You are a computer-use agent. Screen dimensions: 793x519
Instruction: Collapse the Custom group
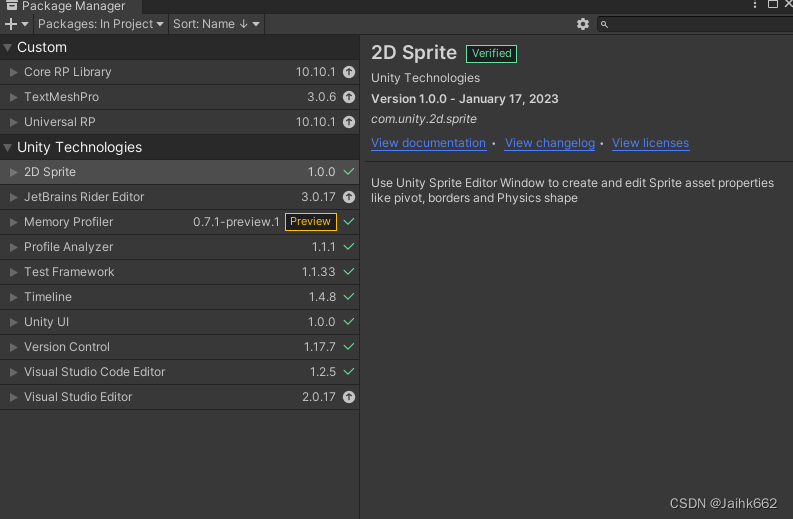(x=8, y=48)
